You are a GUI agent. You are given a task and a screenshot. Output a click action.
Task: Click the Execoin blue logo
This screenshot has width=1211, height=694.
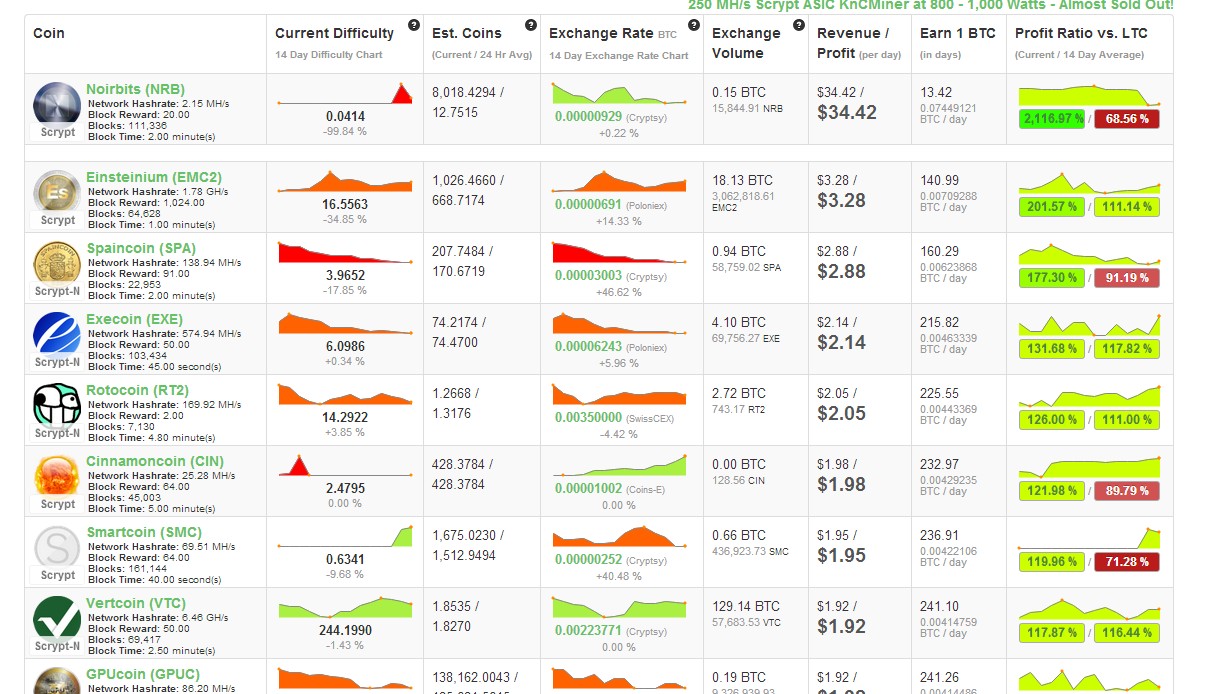click(57, 334)
